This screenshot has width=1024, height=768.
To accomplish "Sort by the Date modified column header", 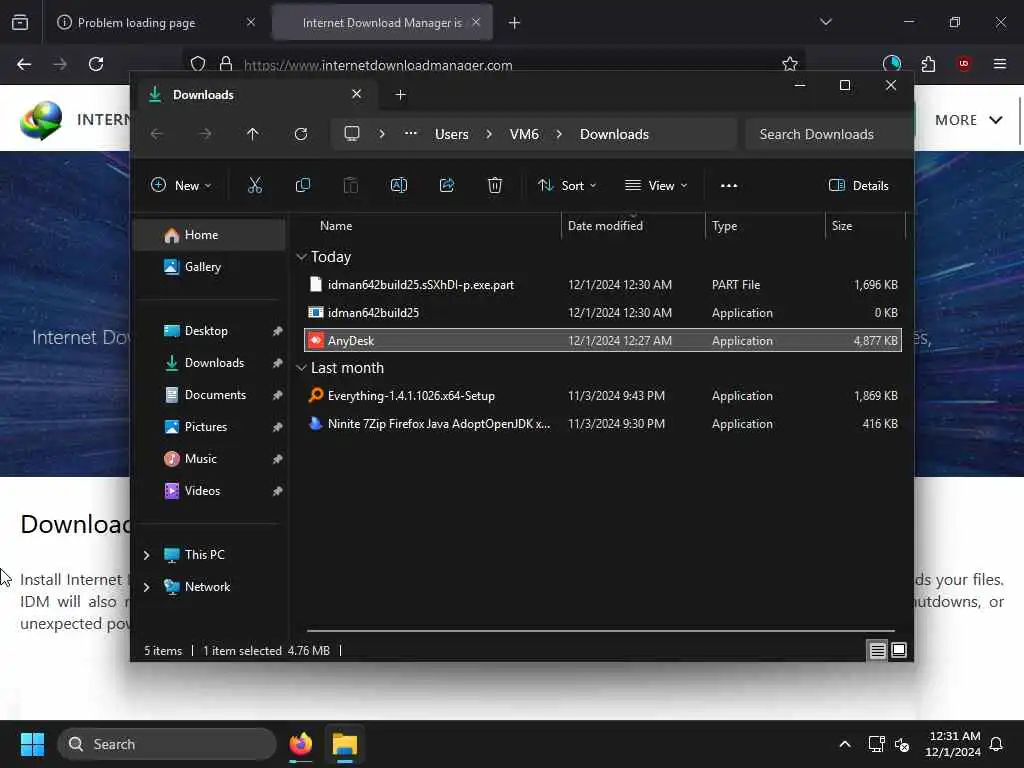I will click(633, 226).
